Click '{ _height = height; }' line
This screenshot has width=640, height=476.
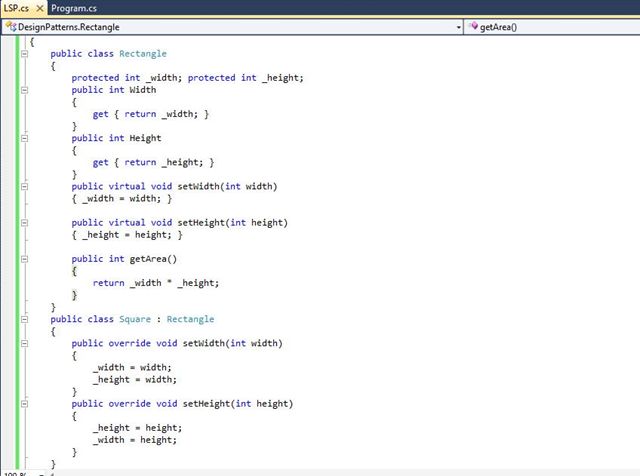pos(127,235)
